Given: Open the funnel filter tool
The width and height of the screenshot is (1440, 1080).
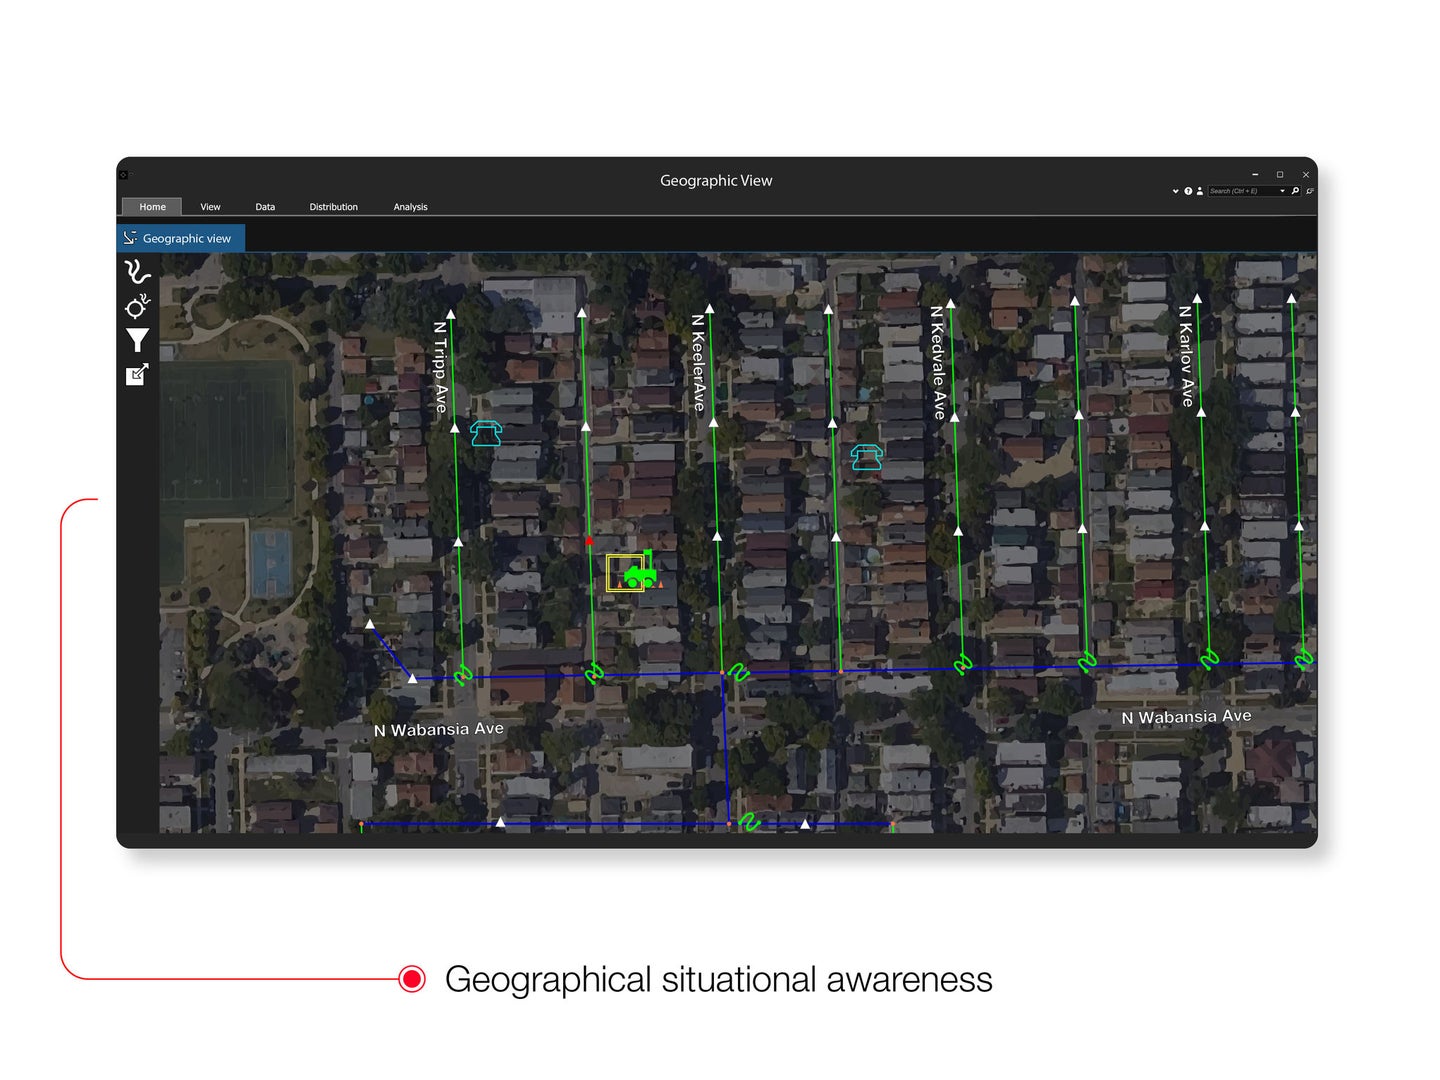Looking at the screenshot, I should pos(137,341).
